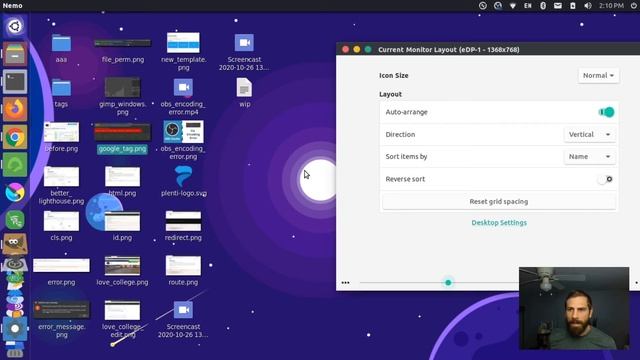Screen dimensions: 640x360
Task: Select love_college_edit.png file icon
Action: [122, 310]
